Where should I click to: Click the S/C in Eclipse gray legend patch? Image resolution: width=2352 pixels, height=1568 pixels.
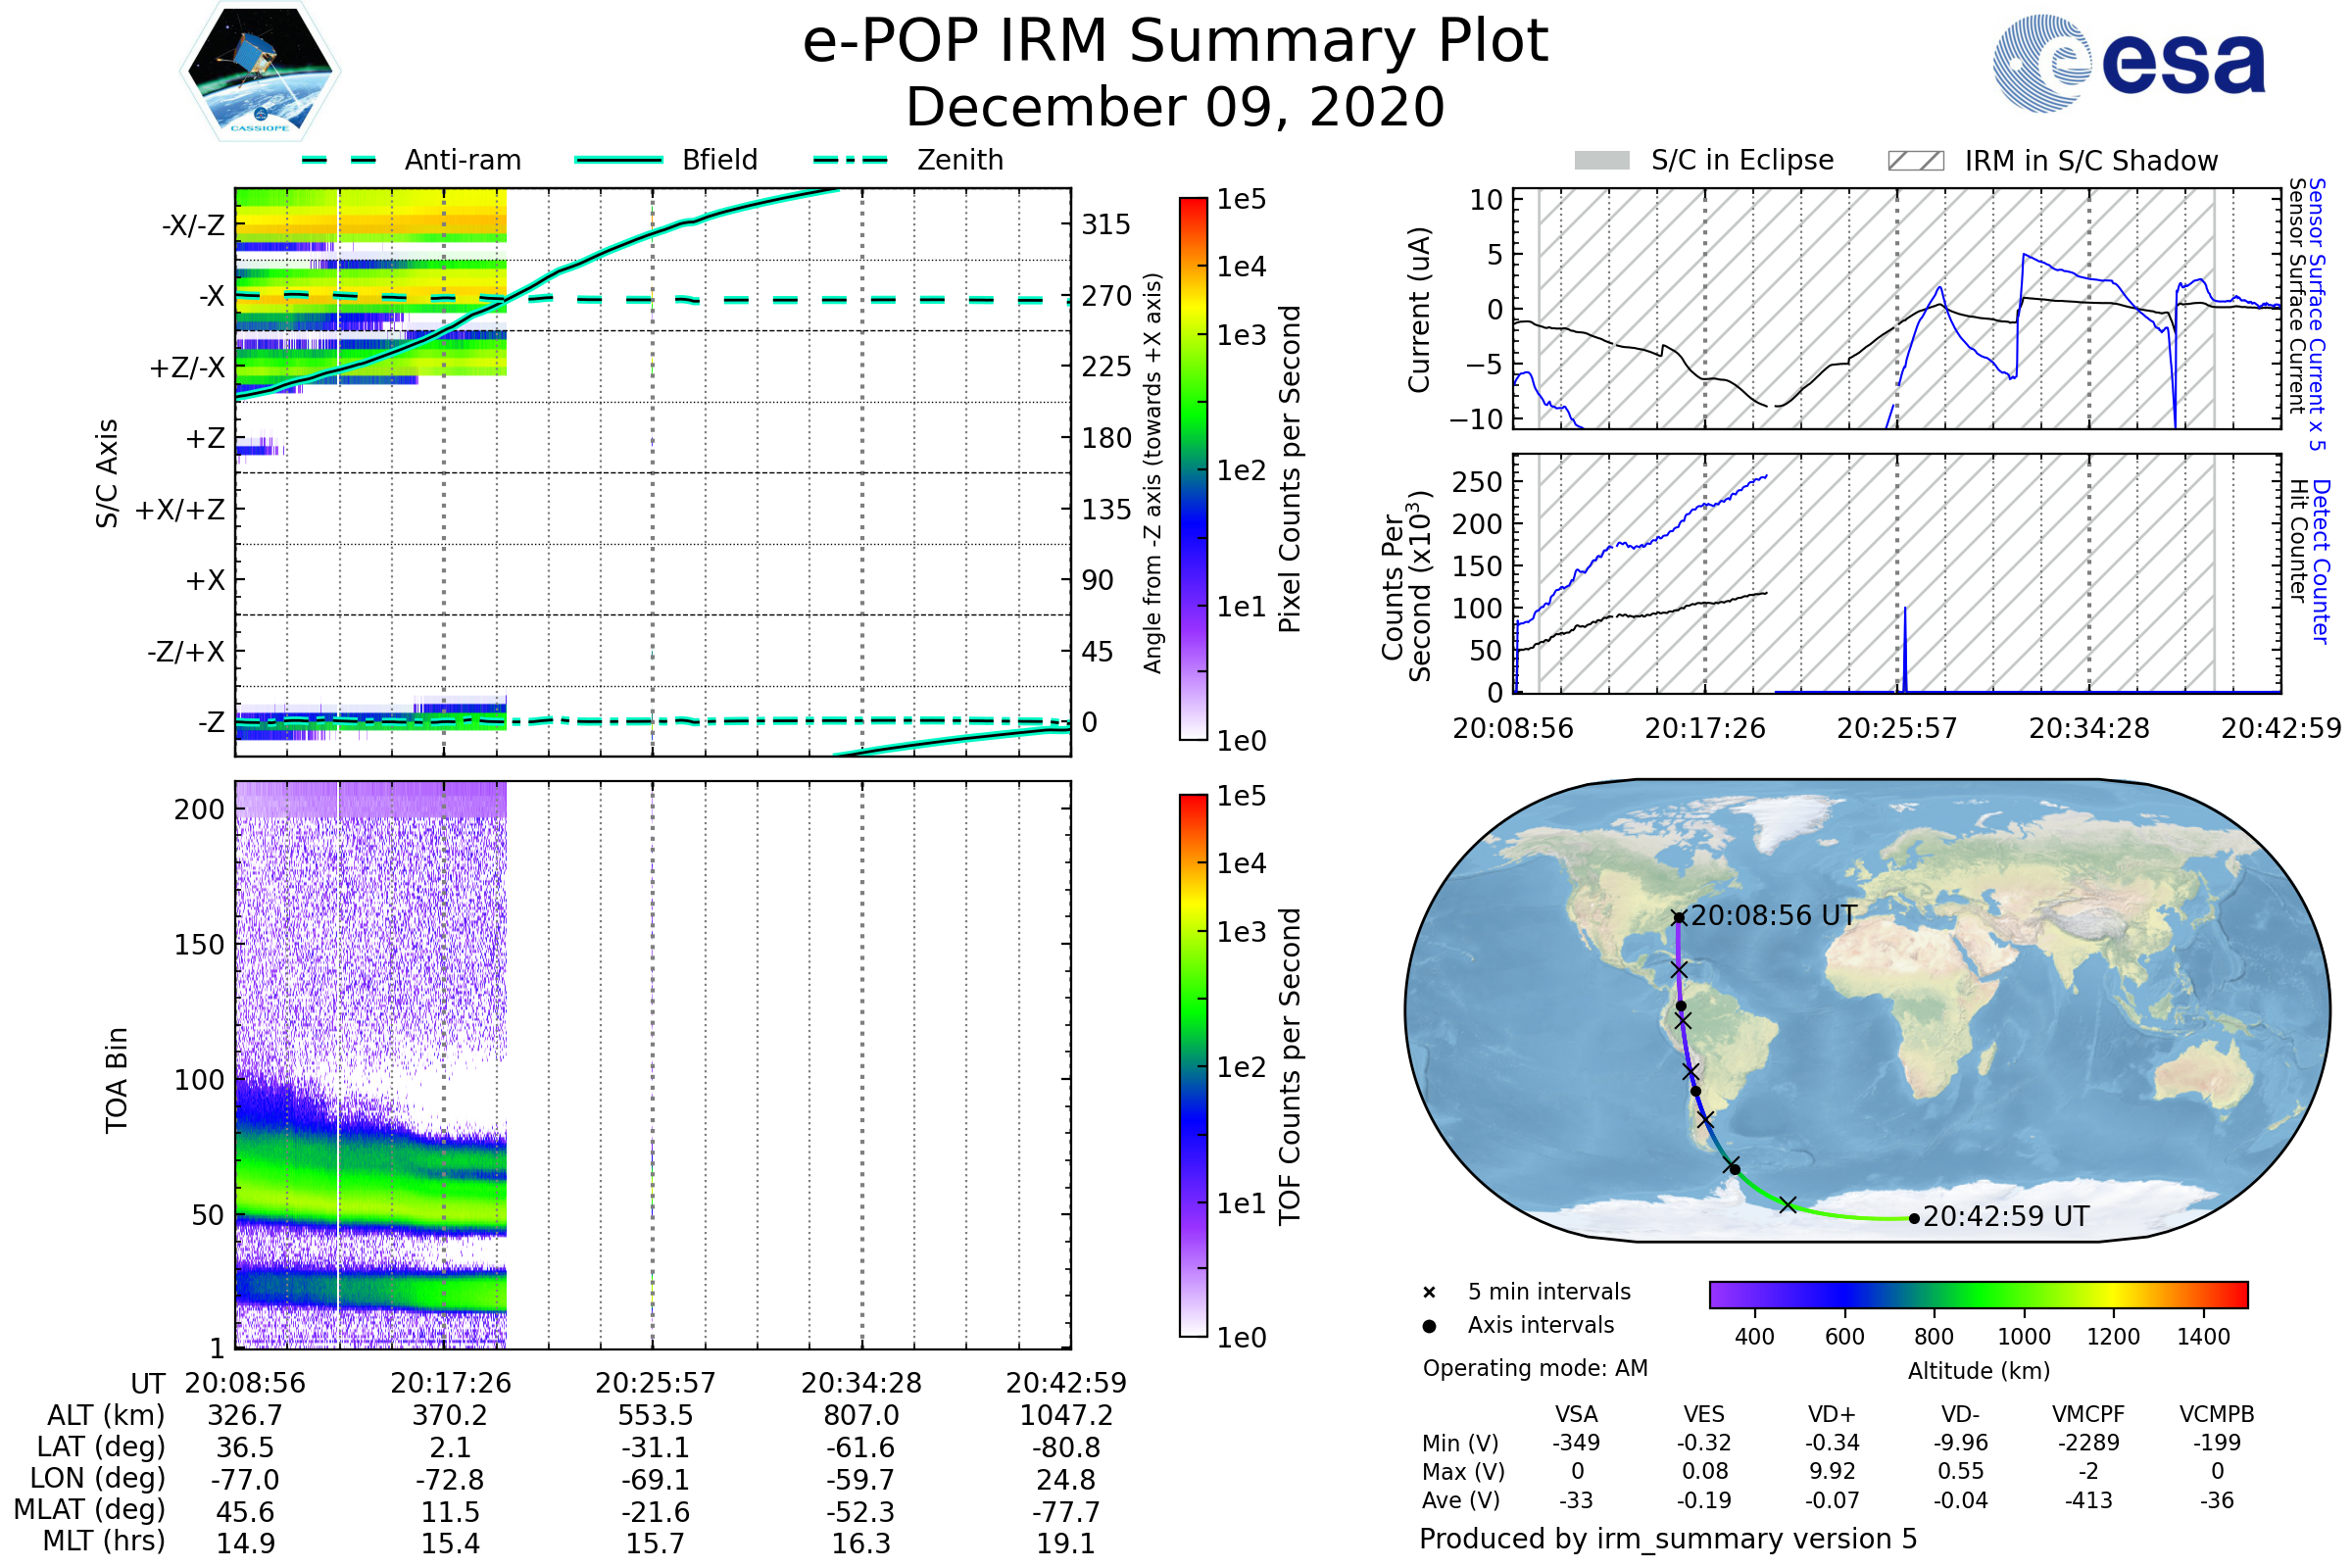click(1601, 161)
